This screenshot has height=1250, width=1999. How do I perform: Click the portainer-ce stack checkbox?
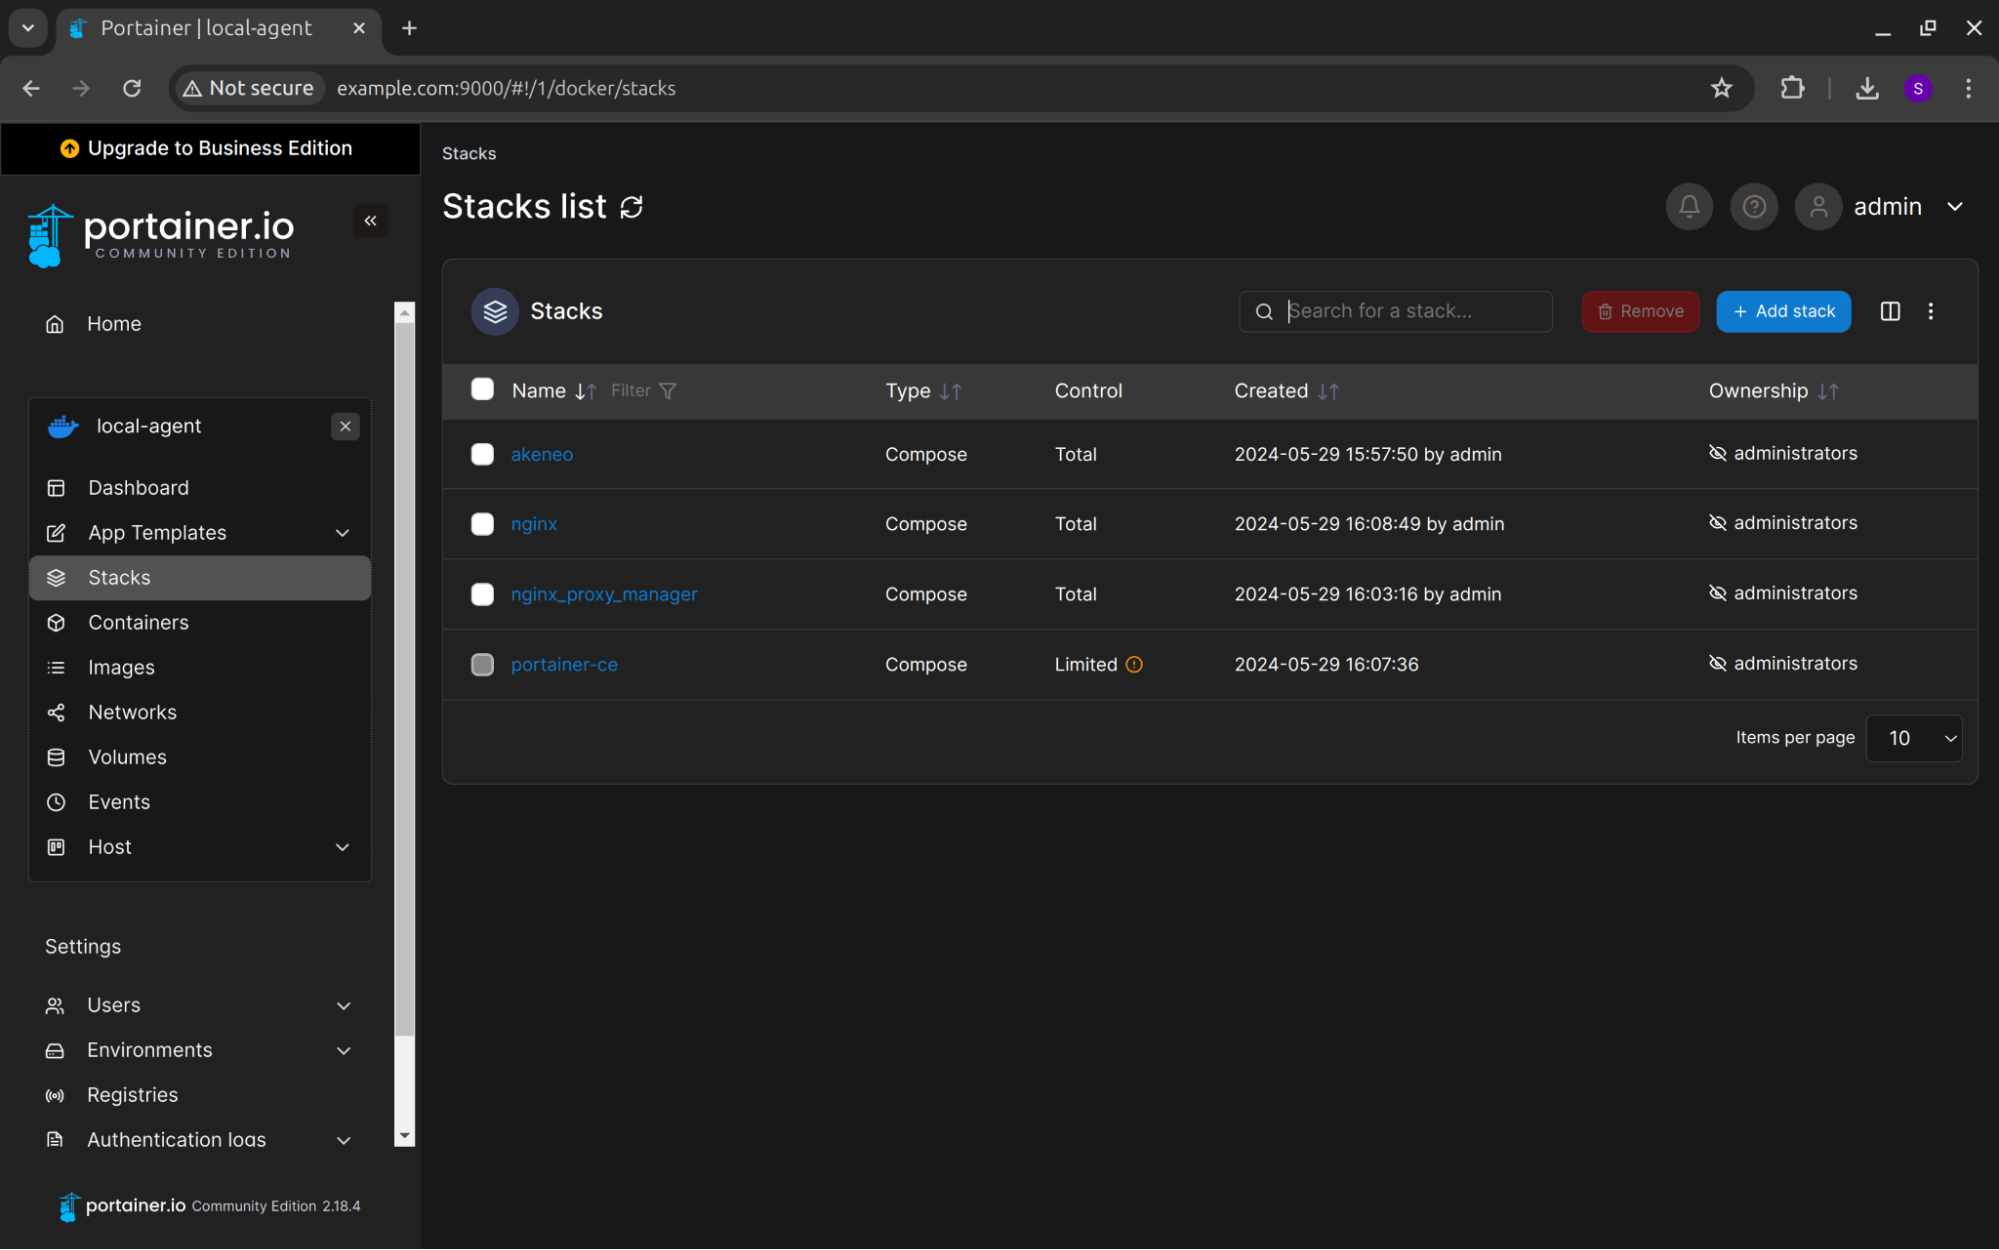pyautogui.click(x=482, y=665)
